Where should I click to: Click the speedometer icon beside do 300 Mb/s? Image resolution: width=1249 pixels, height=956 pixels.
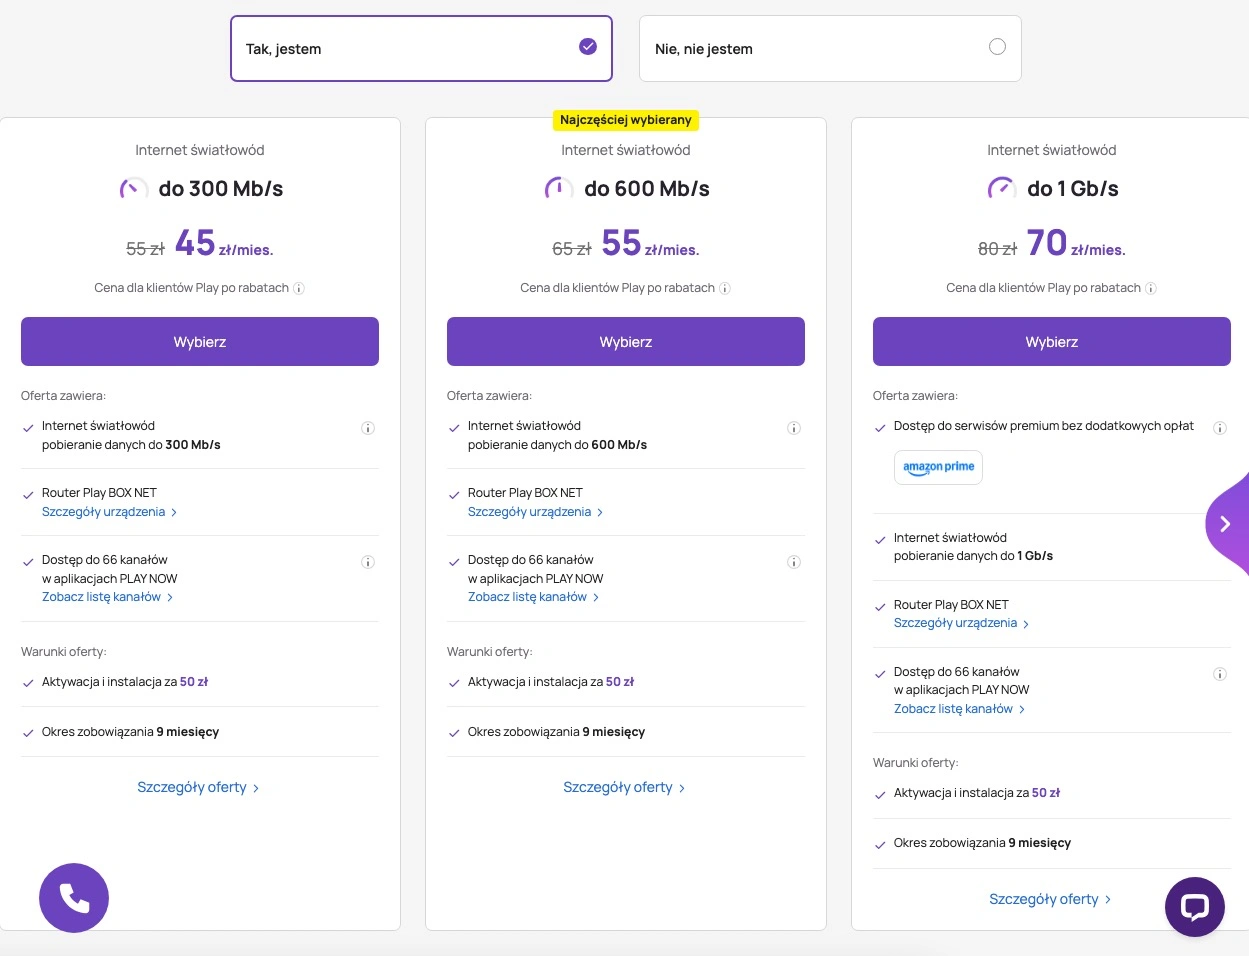pyautogui.click(x=134, y=188)
